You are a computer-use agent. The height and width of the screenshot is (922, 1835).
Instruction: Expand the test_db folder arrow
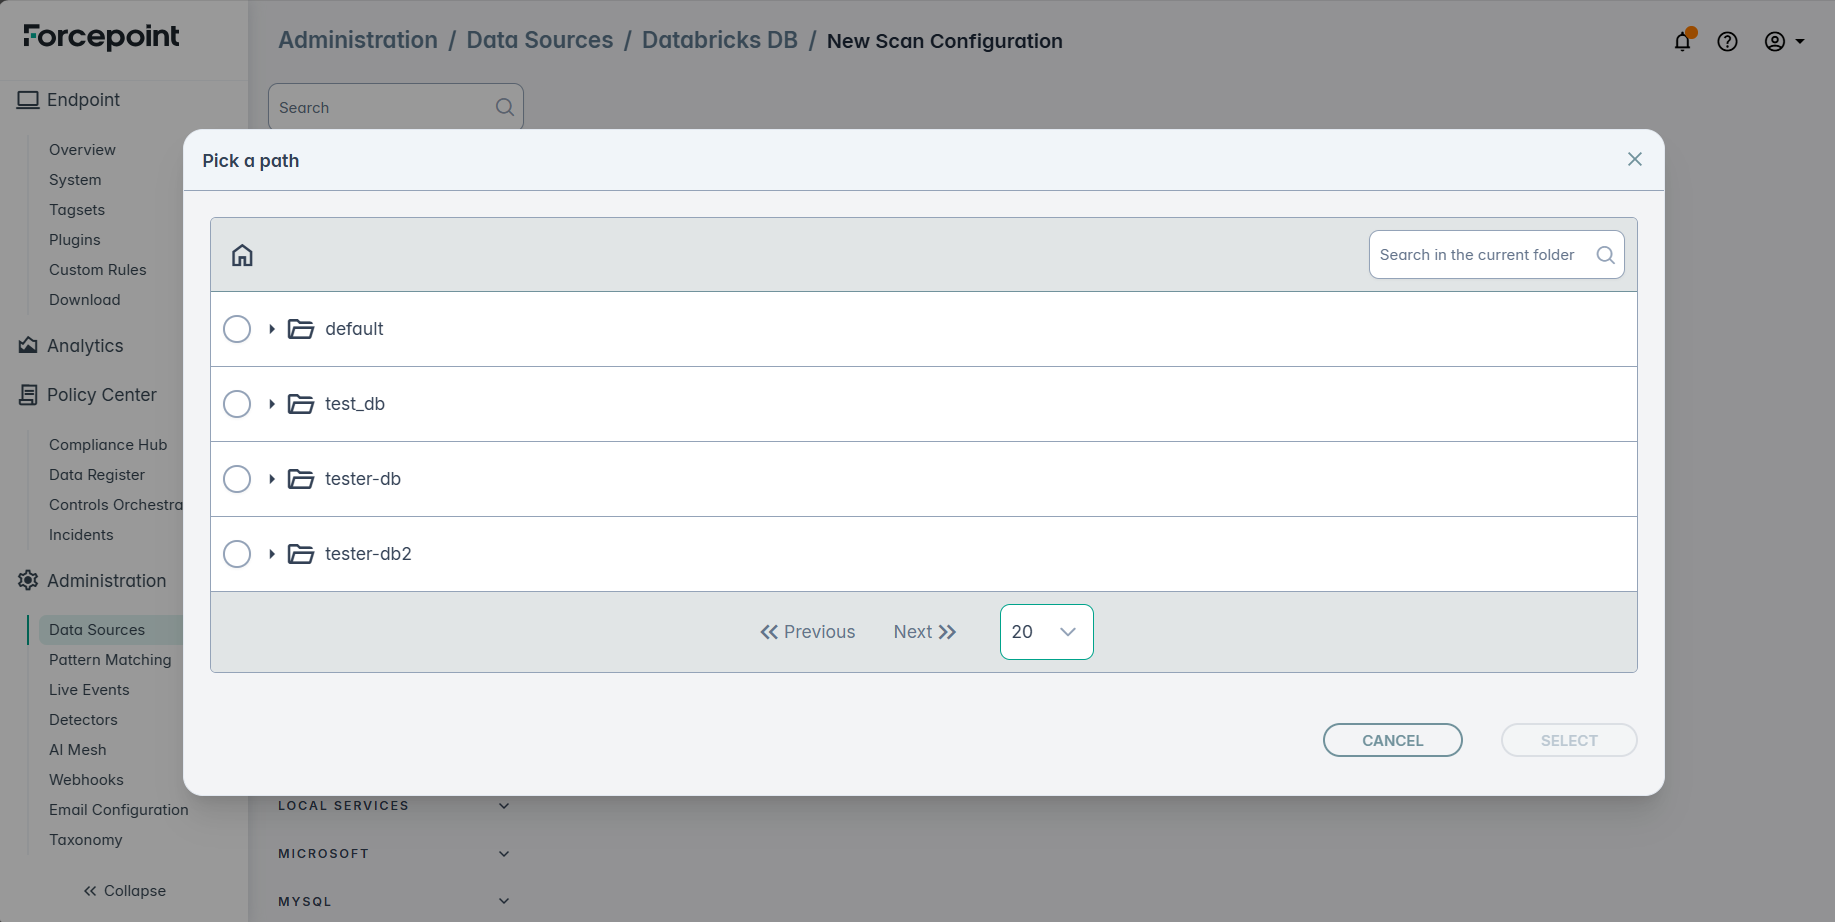coord(271,404)
